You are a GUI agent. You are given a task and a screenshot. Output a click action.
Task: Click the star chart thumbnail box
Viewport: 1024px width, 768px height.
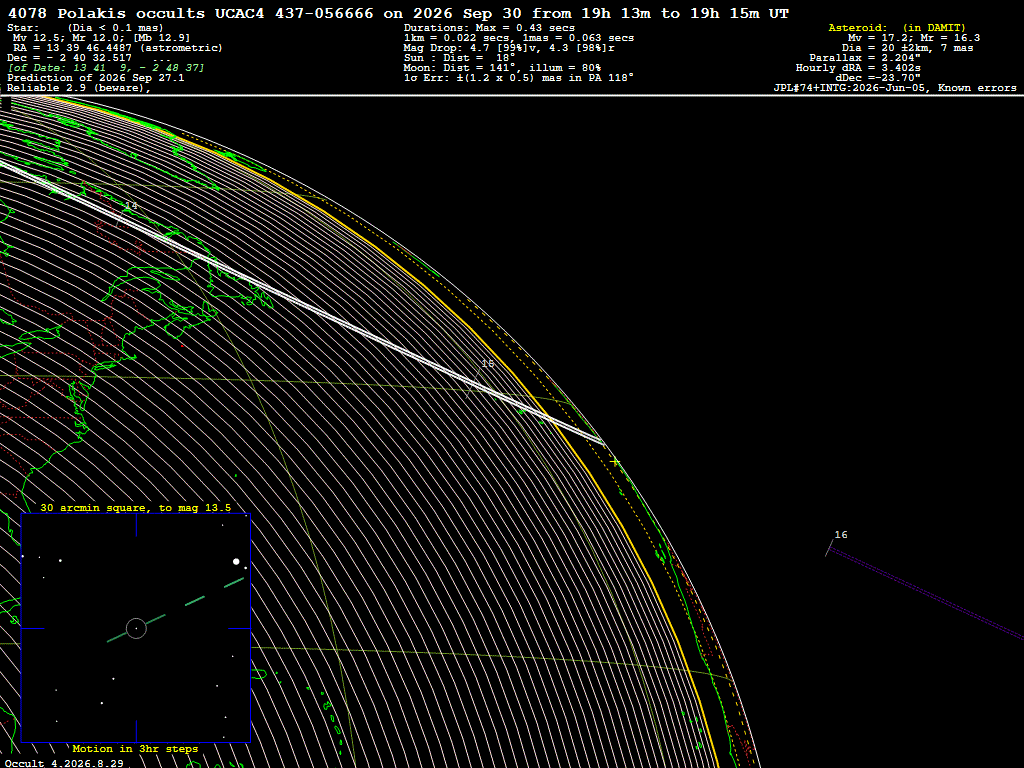tap(136, 628)
